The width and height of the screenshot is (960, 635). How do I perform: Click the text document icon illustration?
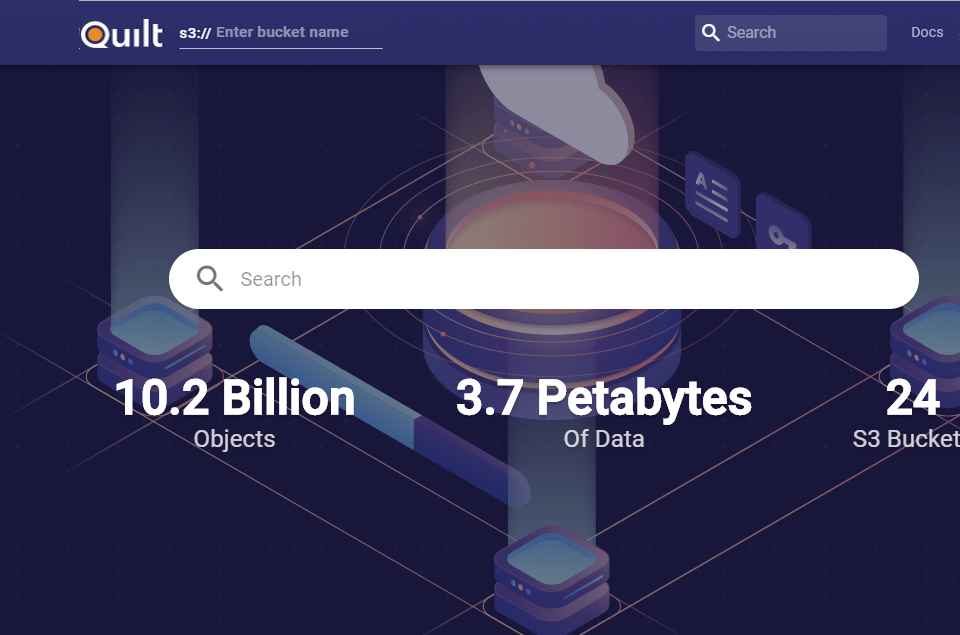point(711,195)
